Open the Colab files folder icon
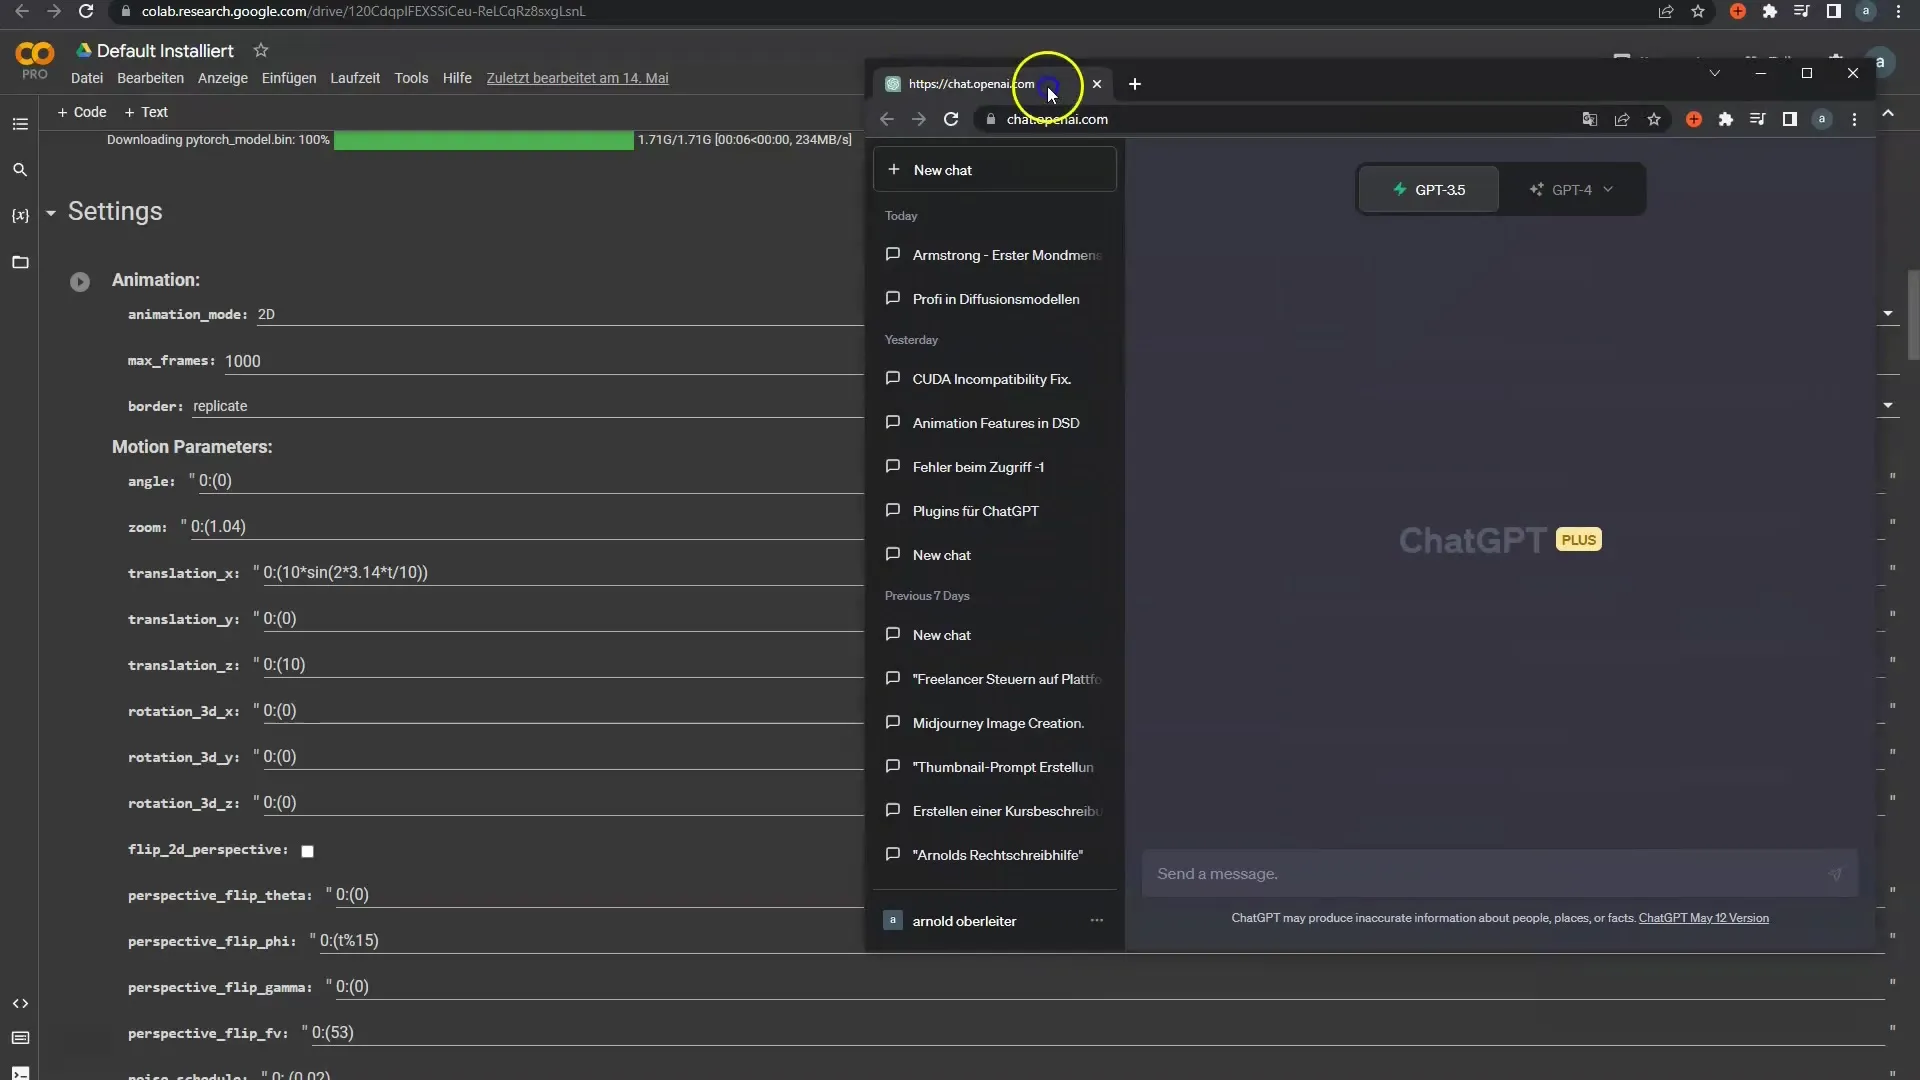 pos(20,262)
